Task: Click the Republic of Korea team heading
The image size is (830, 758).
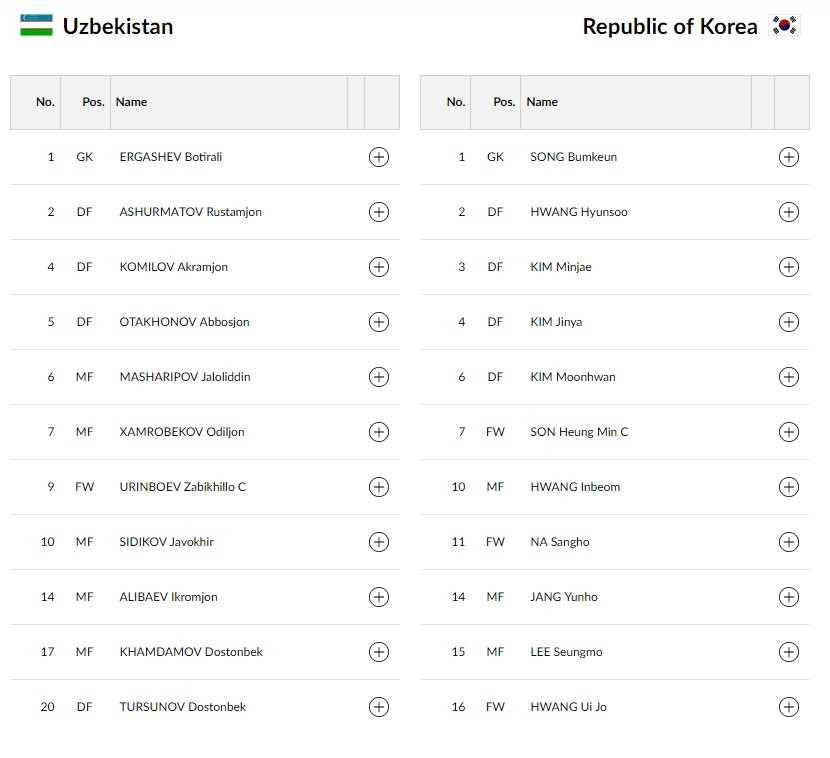Action: (x=670, y=27)
